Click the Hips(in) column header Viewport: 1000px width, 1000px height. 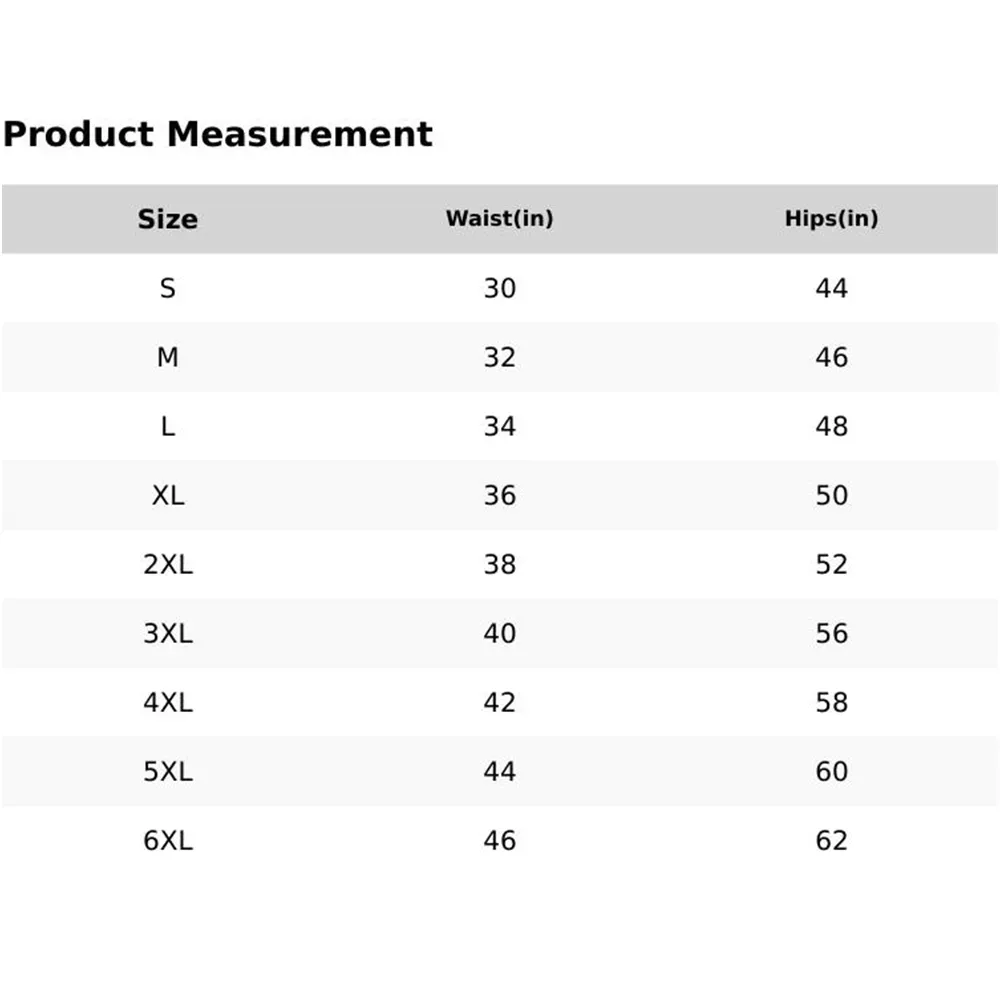(831, 219)
